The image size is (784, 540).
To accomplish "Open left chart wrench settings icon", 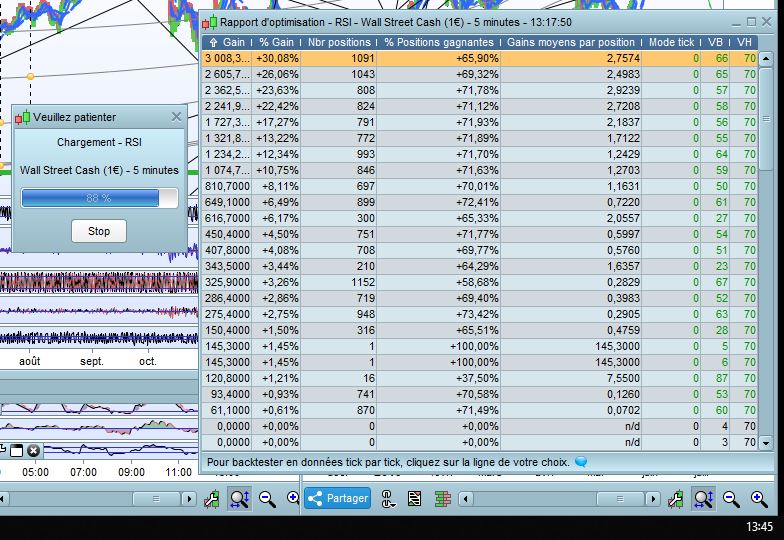I will tap(212, 498).
